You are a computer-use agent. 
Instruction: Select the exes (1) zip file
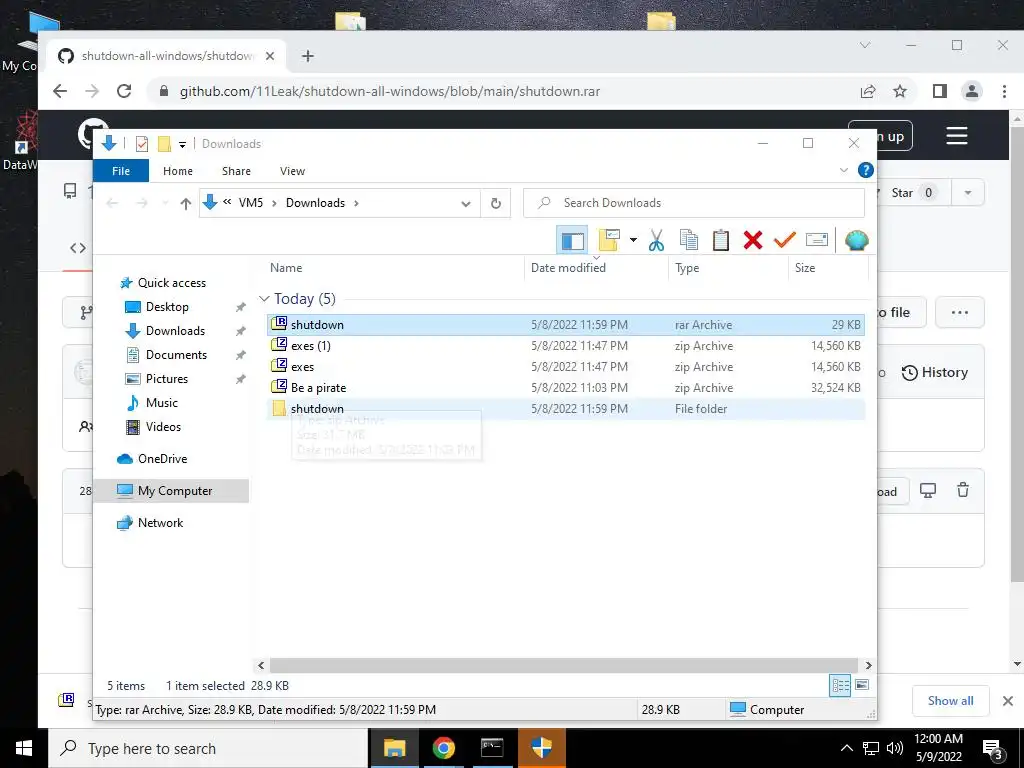[x=566, y=345]
